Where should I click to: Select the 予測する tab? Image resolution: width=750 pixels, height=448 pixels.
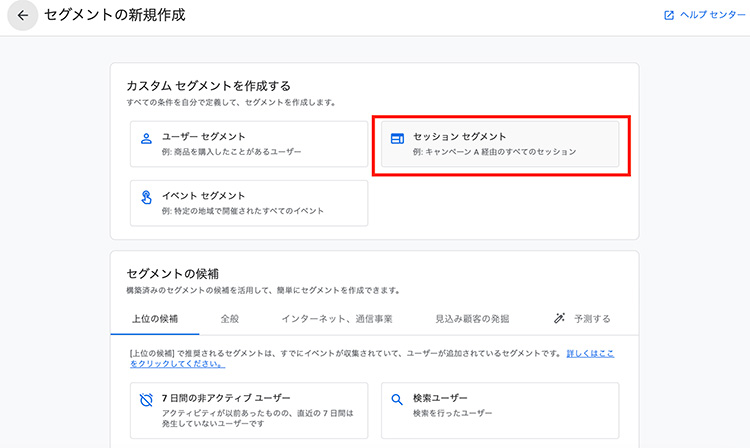[x=582, y=319]
